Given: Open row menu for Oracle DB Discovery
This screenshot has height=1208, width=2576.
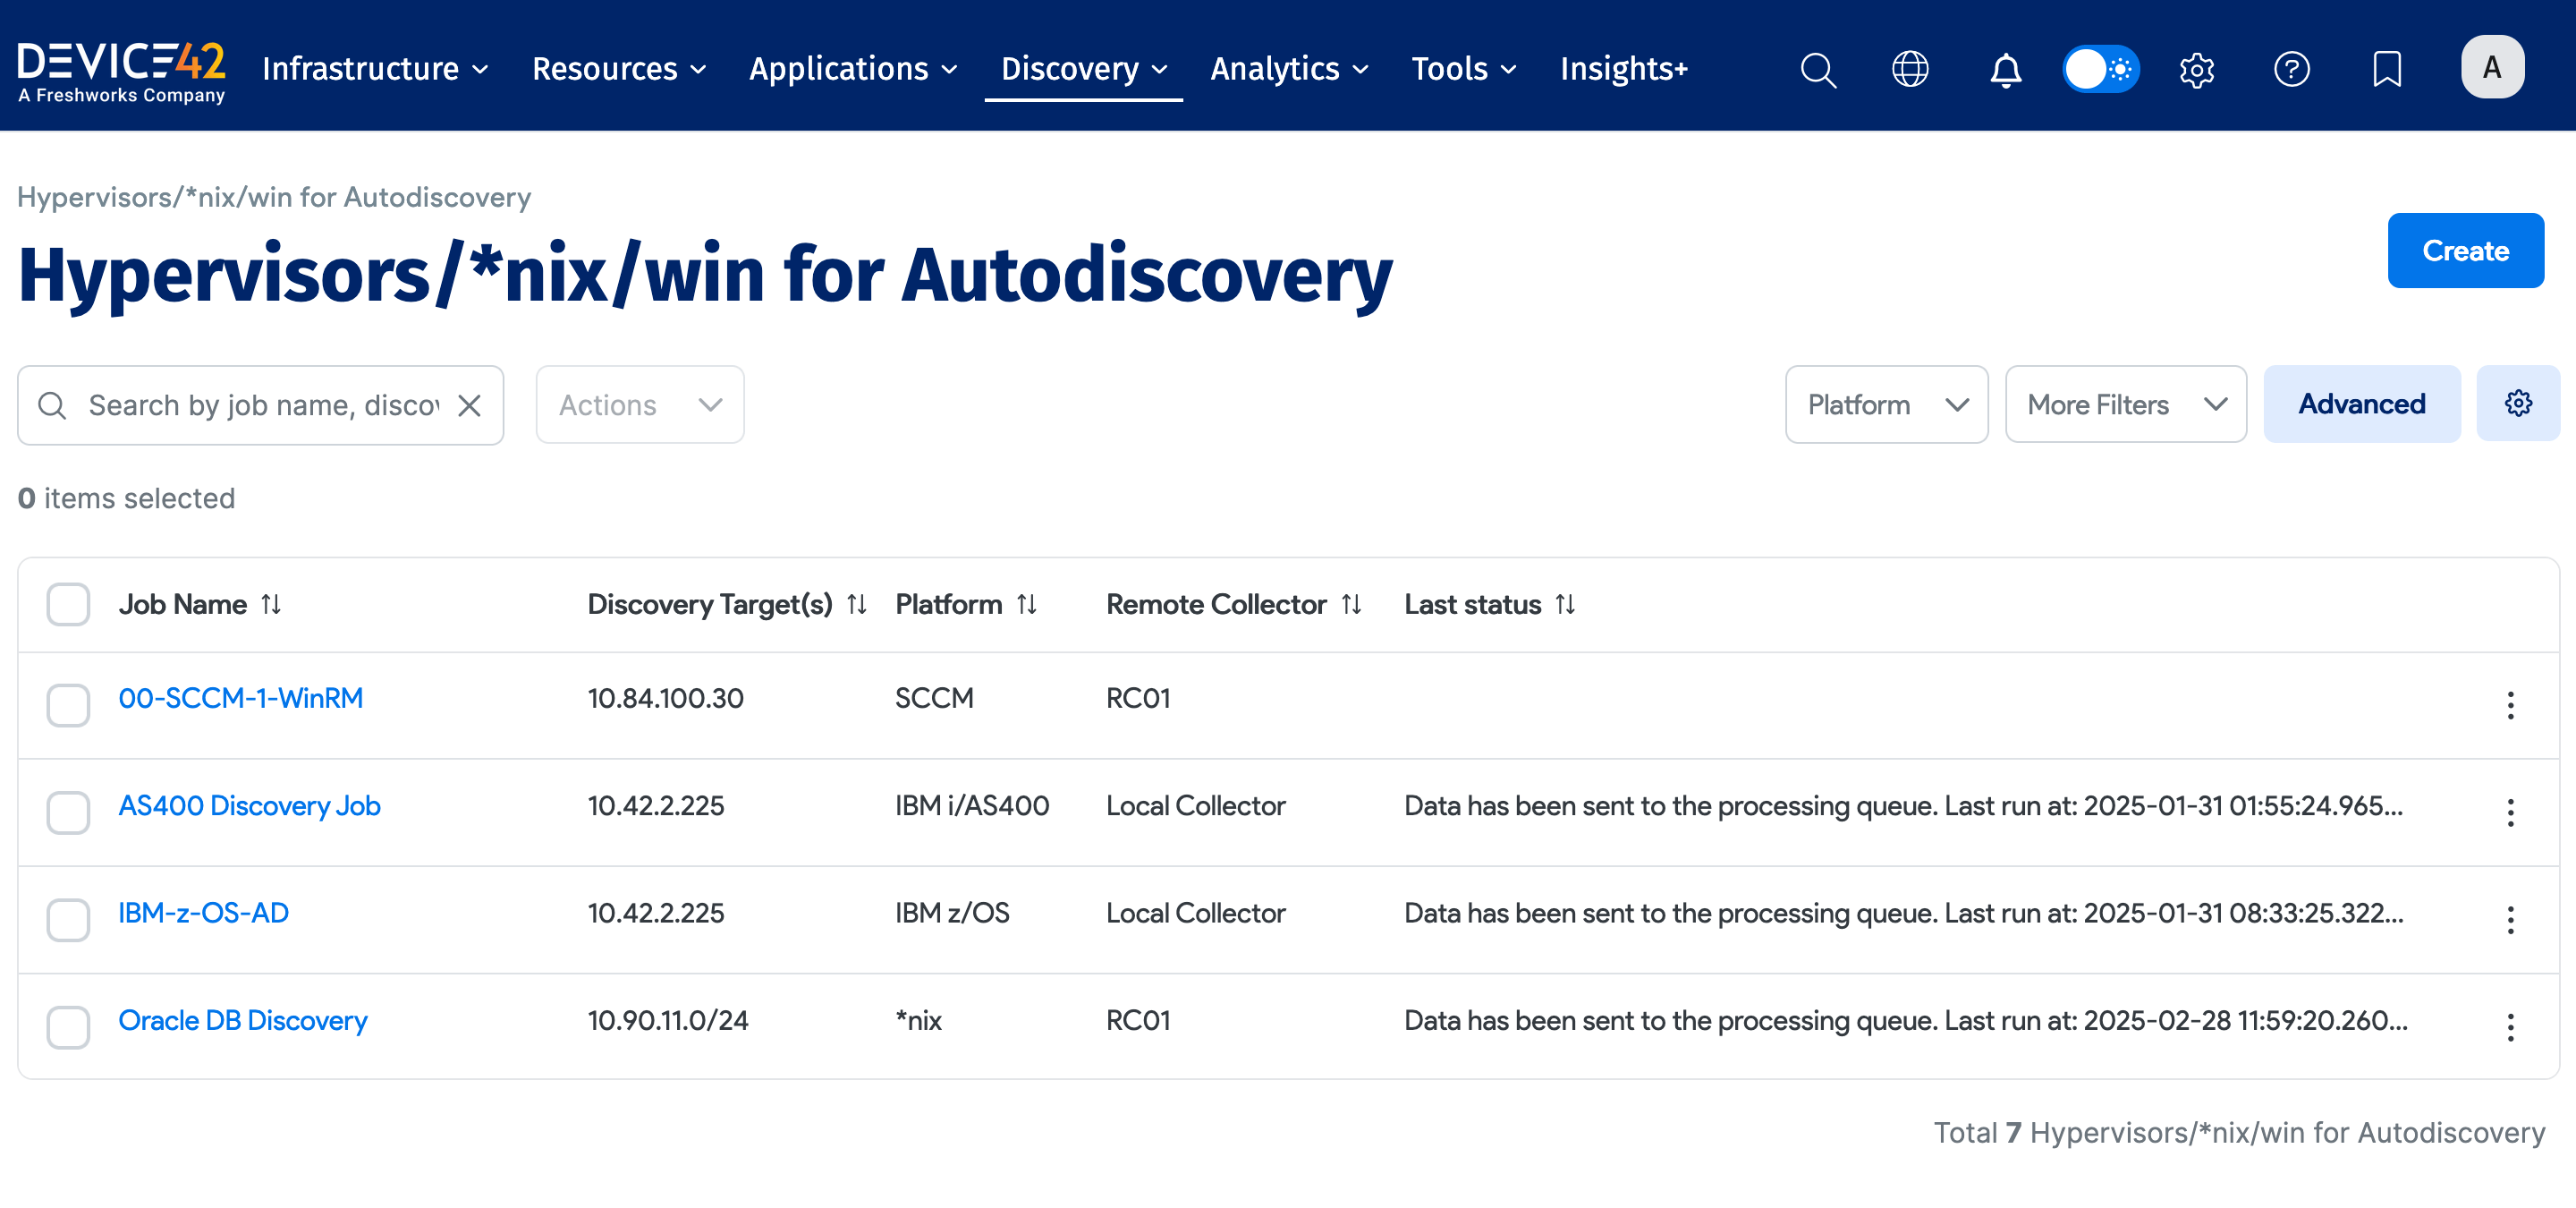Looking at the screenshot, I should [2509, 1026].
